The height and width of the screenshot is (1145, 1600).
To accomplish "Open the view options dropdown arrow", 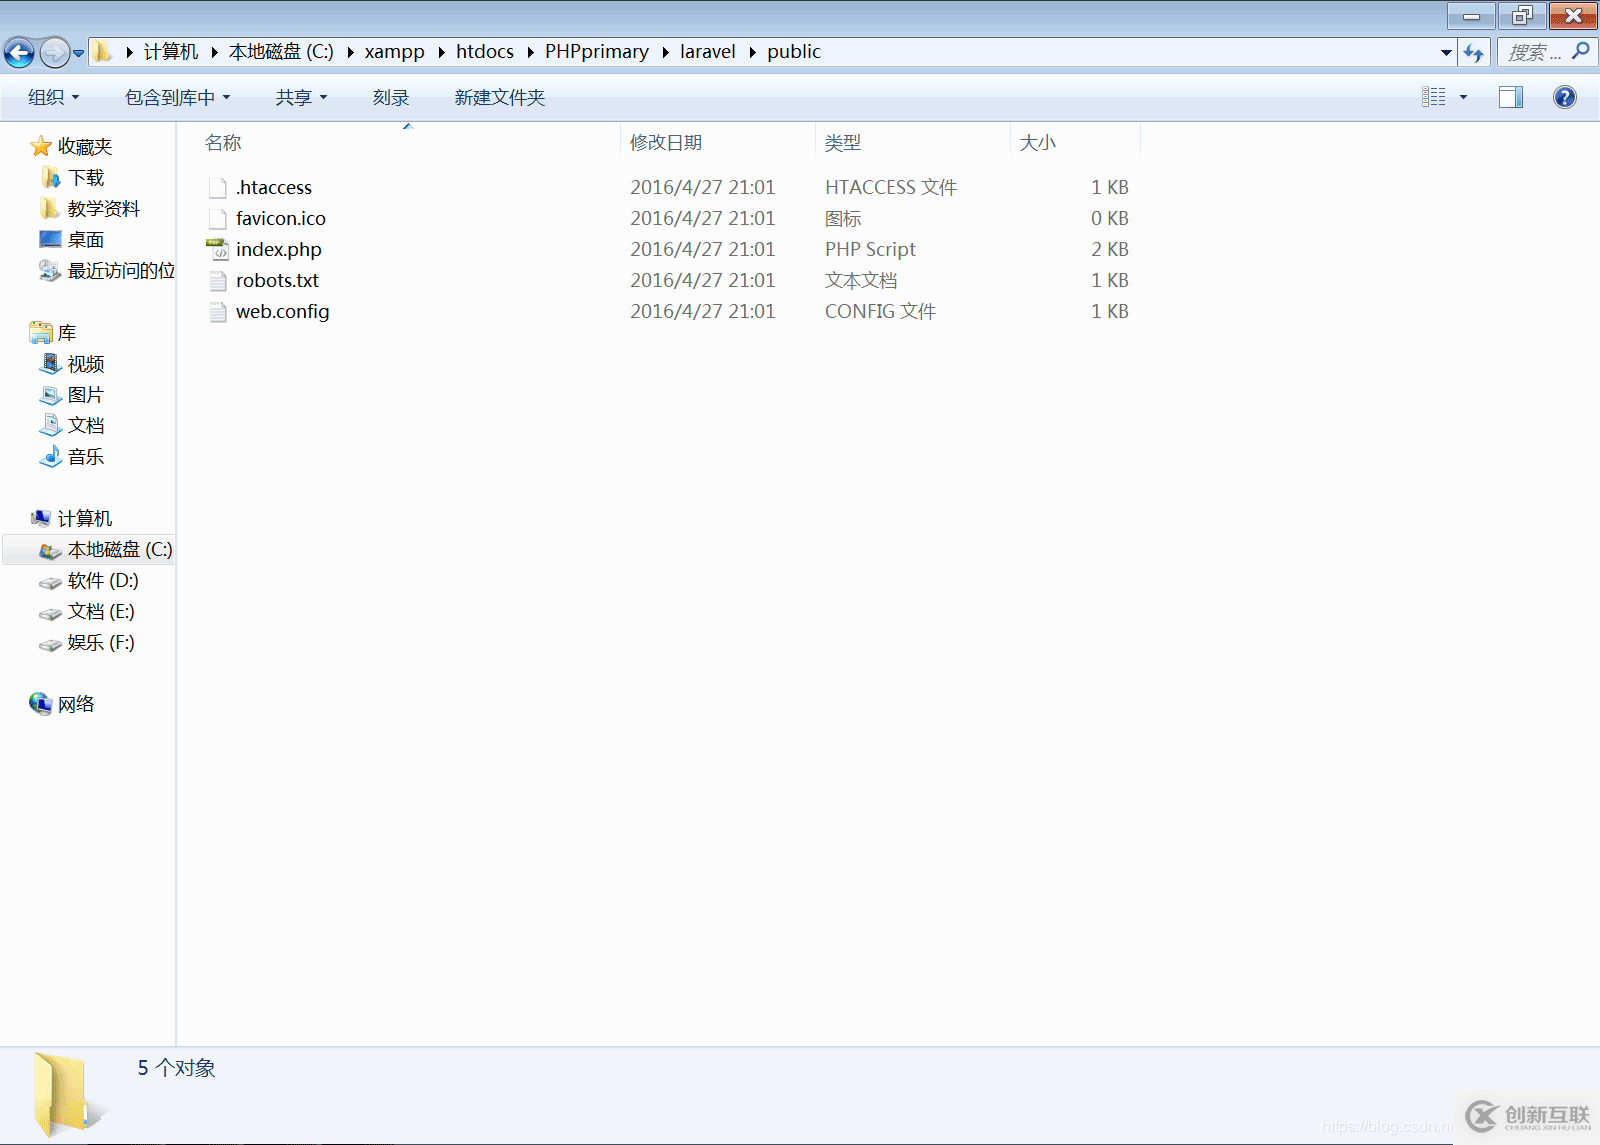I will pyautogui.click(x=1463, y=97).
